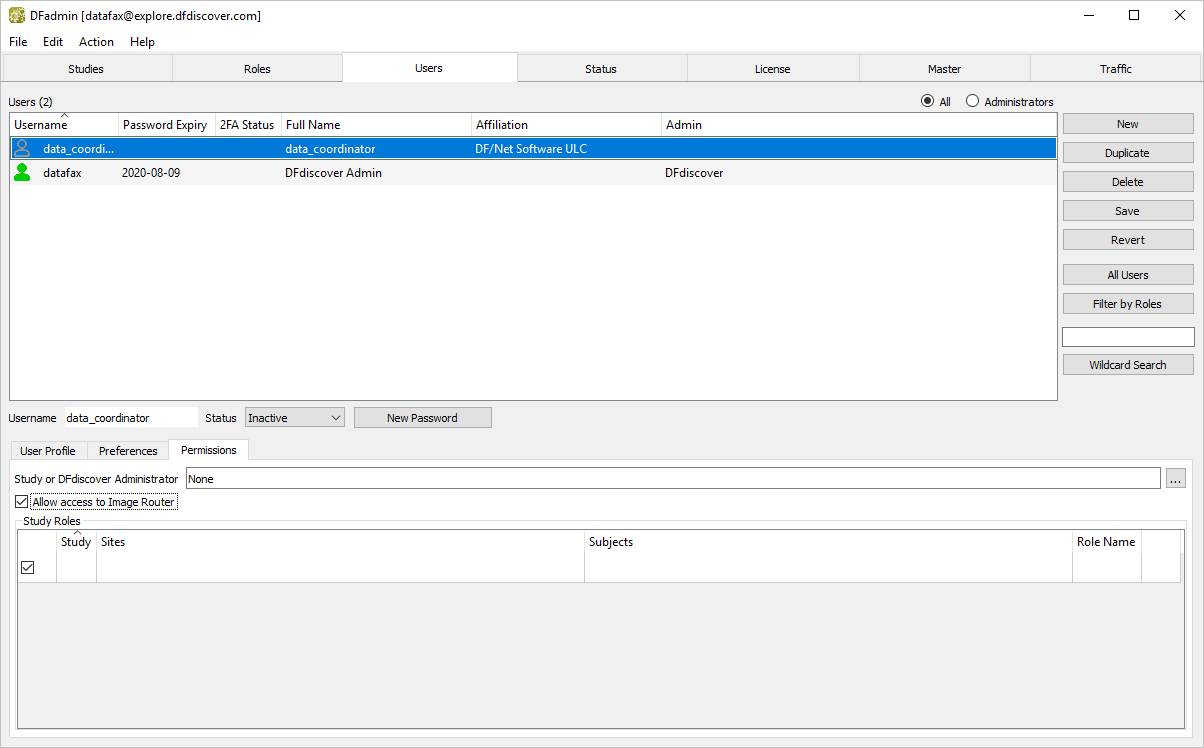Image resolution: width=1204 pixels, height=748 pixels.
Task: Click the New Password button
Action: tap(422, 418)
